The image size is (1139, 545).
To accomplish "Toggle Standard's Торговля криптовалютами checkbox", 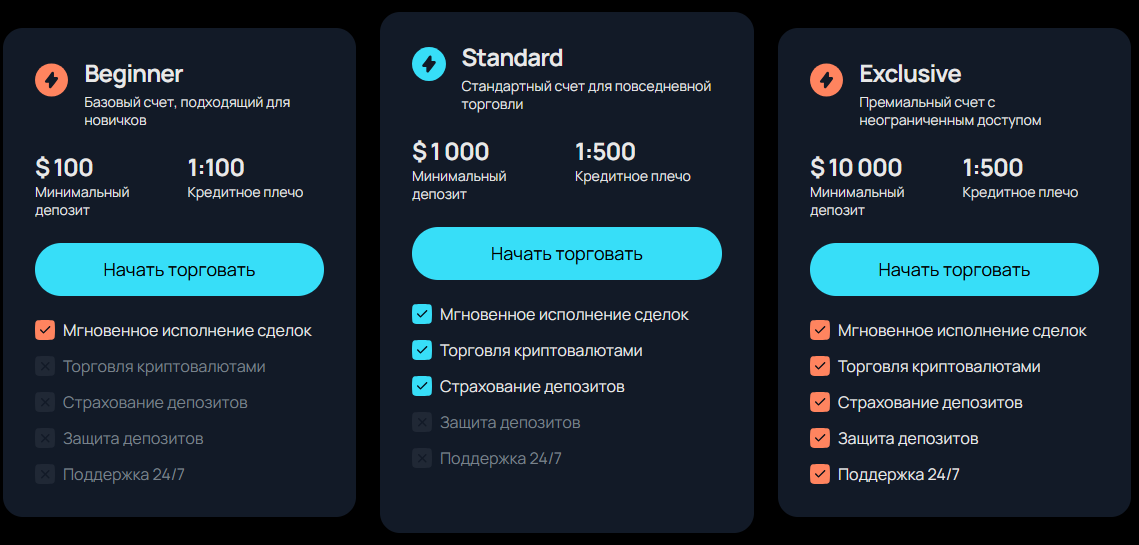I will [422, 350].
